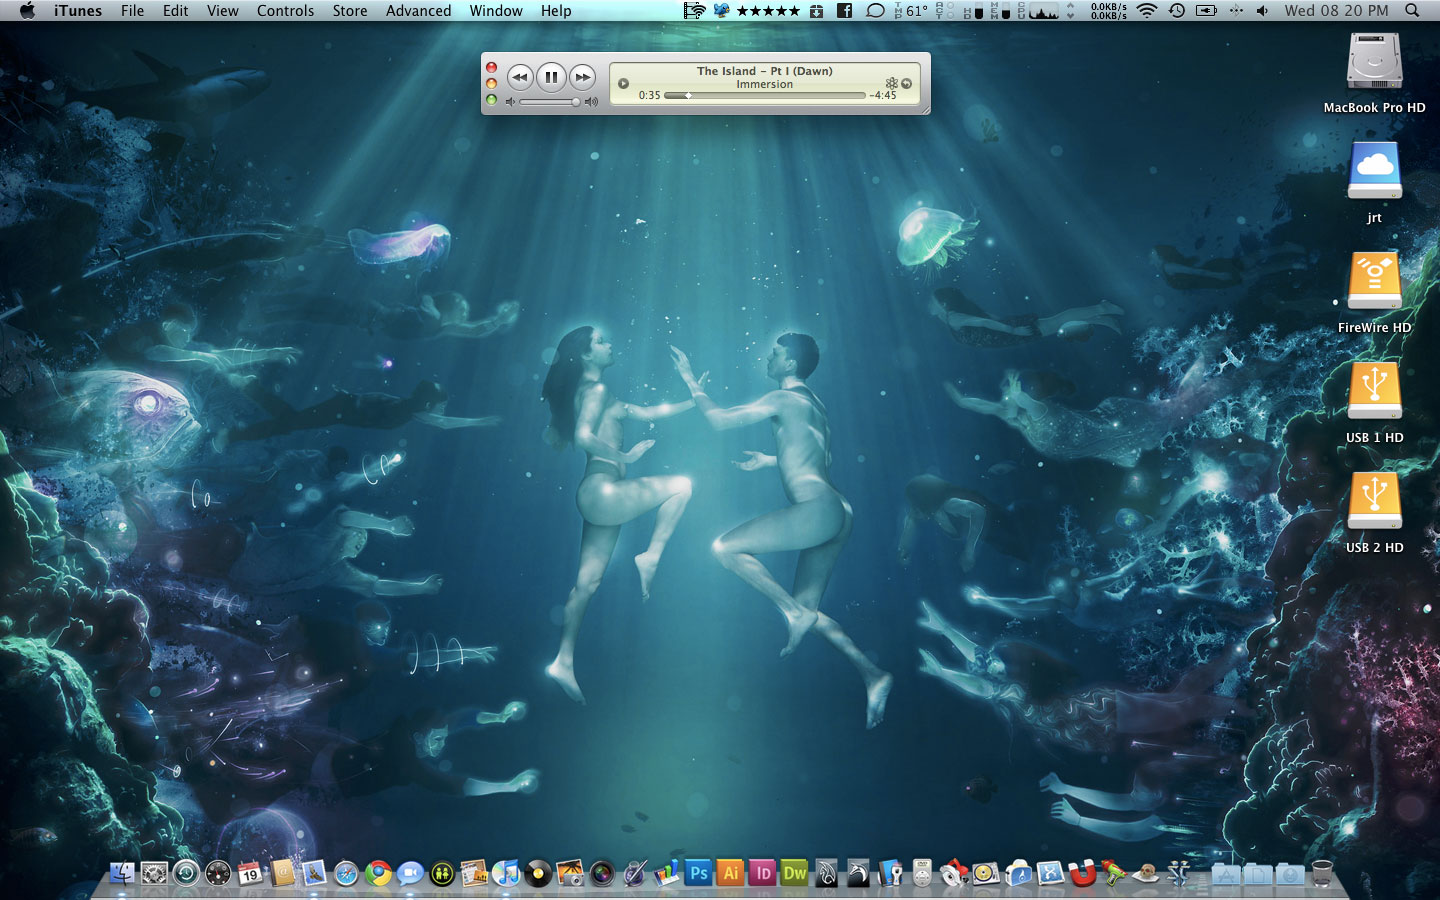Open iChat in the Dock
The width and height of the screenshot is (1440, 900).
tap(410, 873)
